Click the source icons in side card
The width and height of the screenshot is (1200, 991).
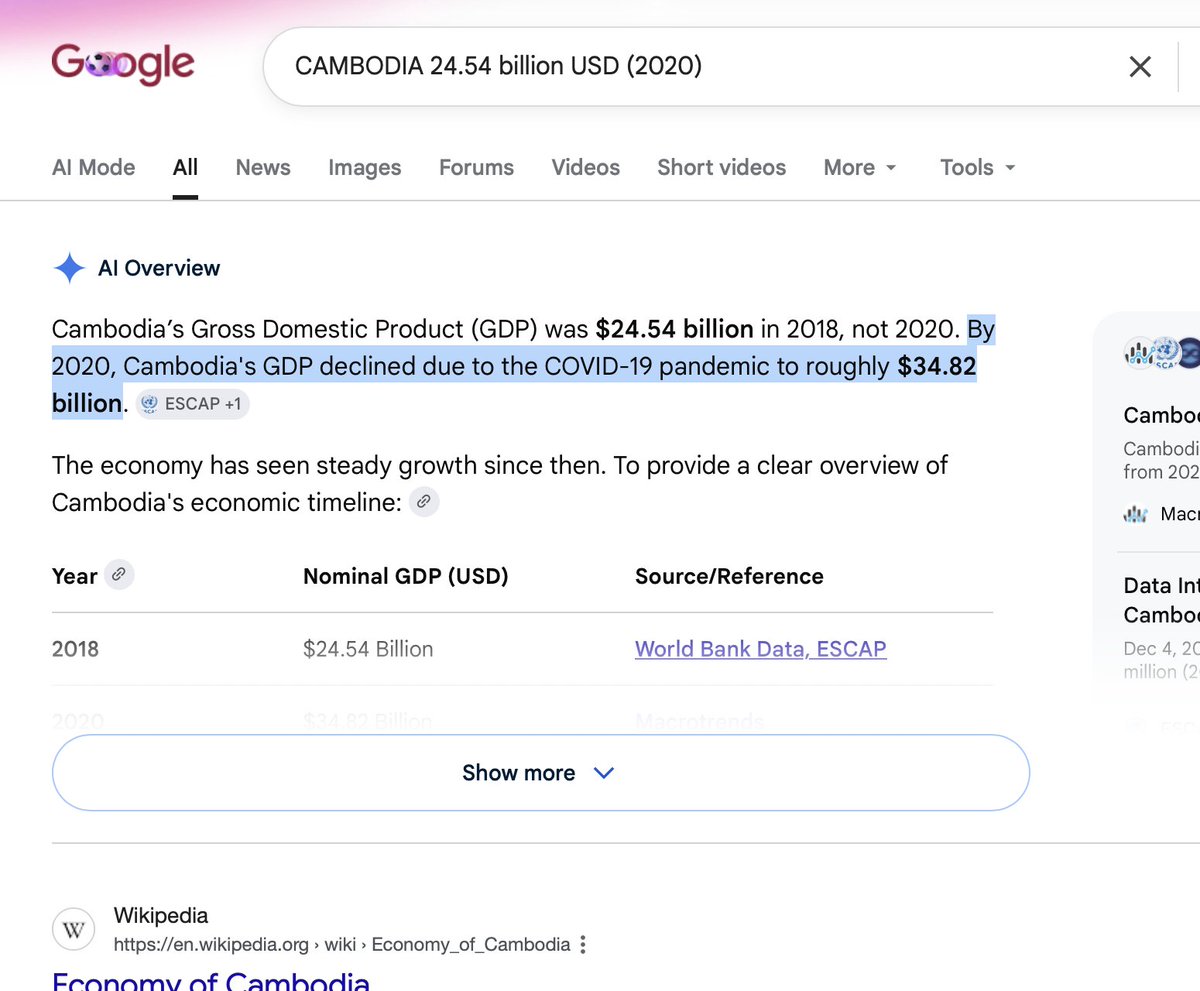1161,353
